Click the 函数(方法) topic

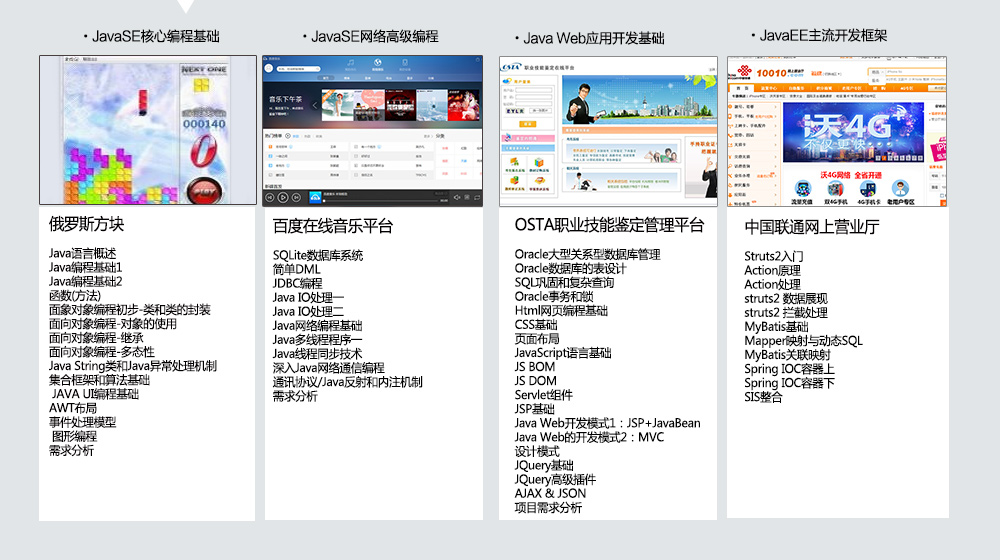click(75, 295)
